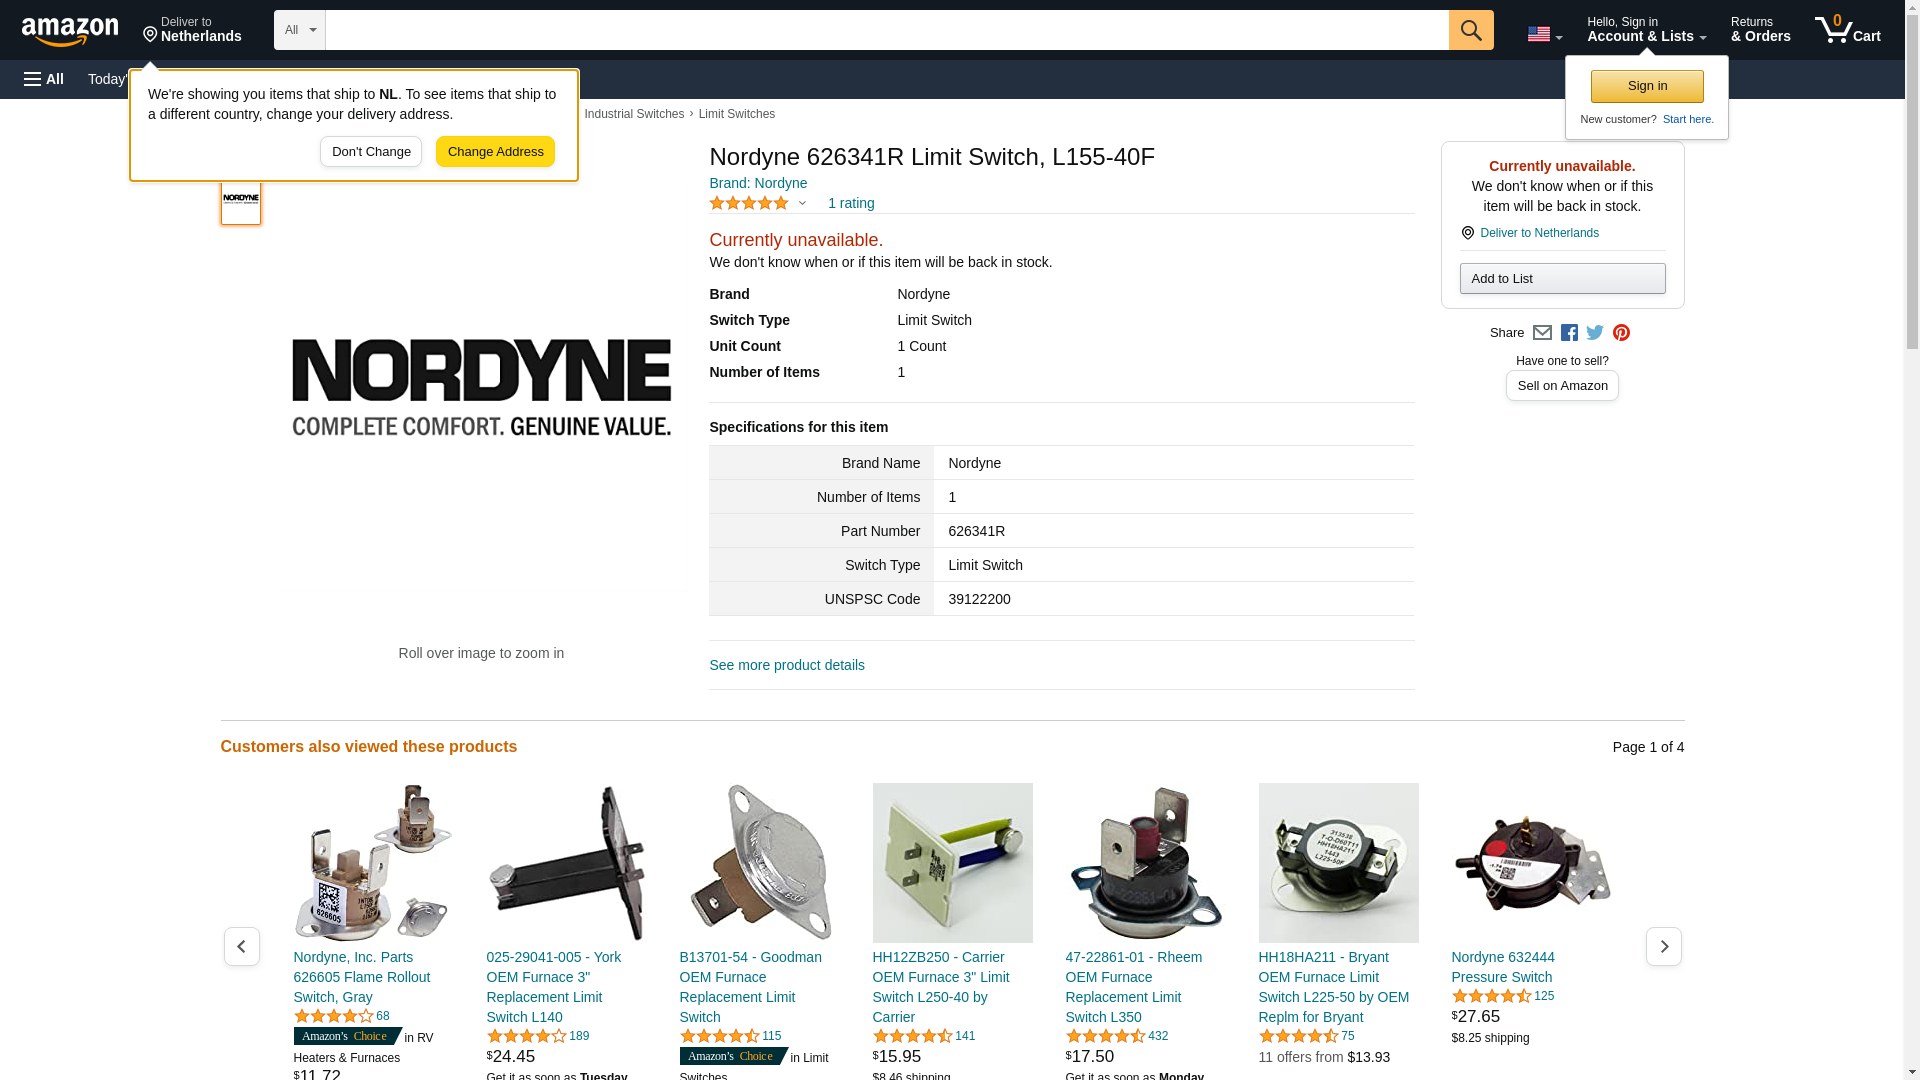1920x1080 pixels.
Task: Click the Don't Change button
Action: point(371,152)
